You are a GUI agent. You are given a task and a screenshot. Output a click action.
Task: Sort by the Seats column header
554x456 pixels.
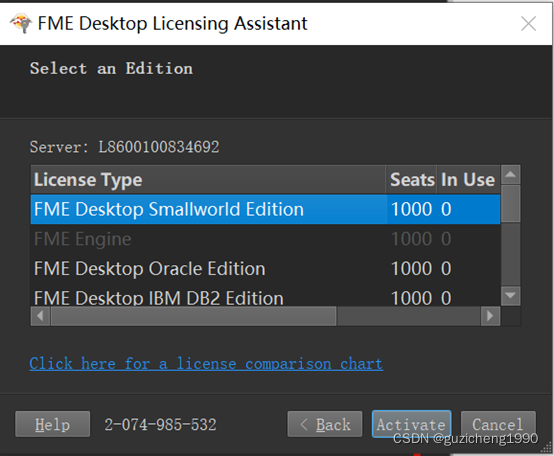click(412, 179)
